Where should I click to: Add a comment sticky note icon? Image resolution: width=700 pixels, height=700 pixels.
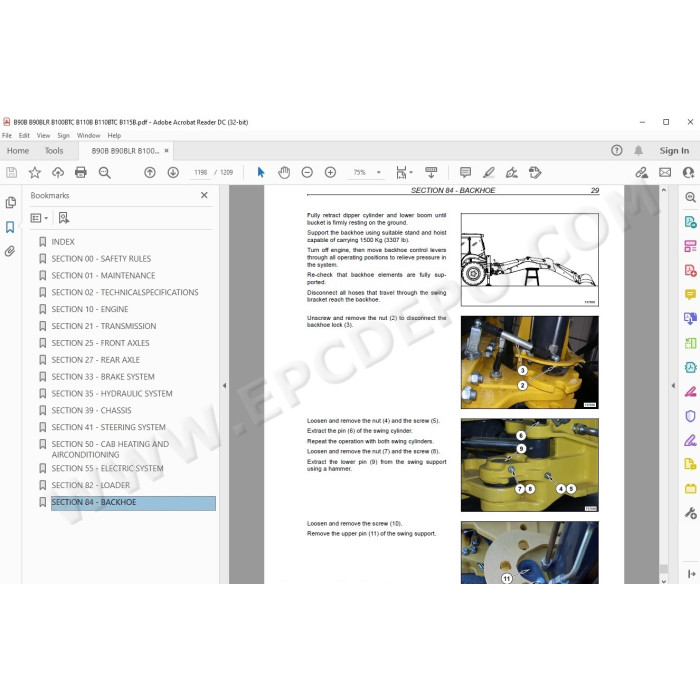point(465,172)
